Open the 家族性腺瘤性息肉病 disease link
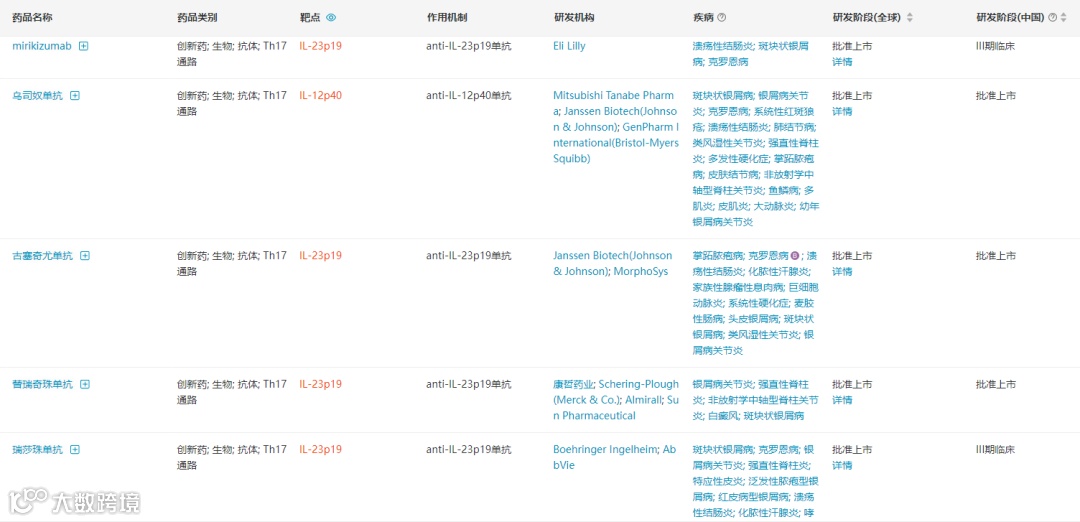The width and height of the screenshot is (1080, 522). pyautogui.click(x=737, y=287)
